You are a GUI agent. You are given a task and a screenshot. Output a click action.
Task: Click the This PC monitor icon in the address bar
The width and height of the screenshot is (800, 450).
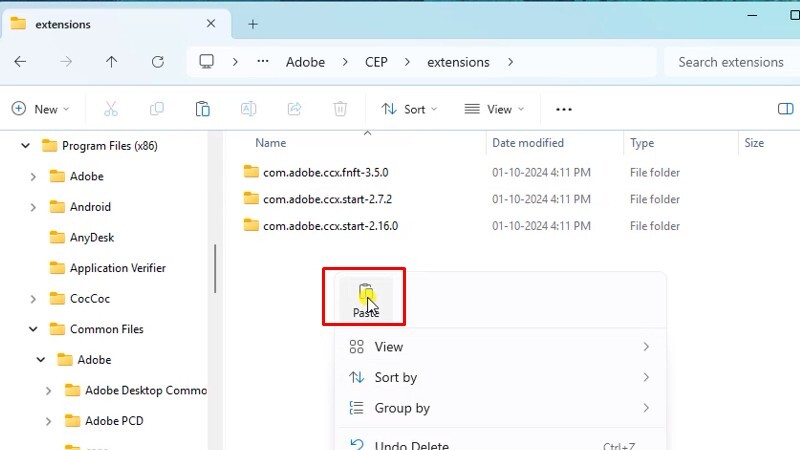click(206, 62)
